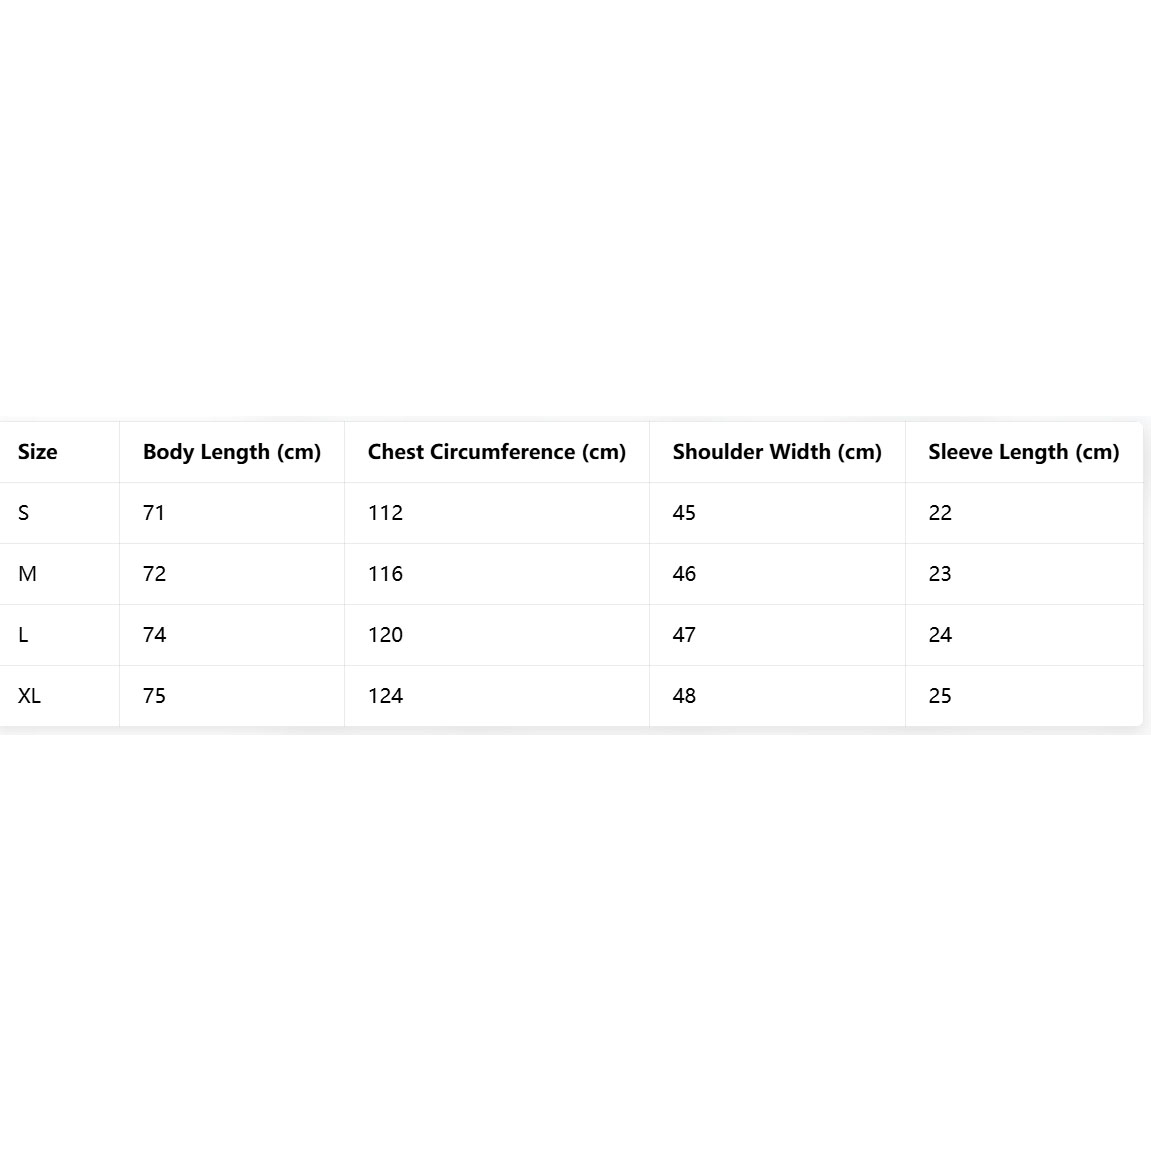Click shoulder width value 46
The image size is (1151, 1151).
(684, 574)
